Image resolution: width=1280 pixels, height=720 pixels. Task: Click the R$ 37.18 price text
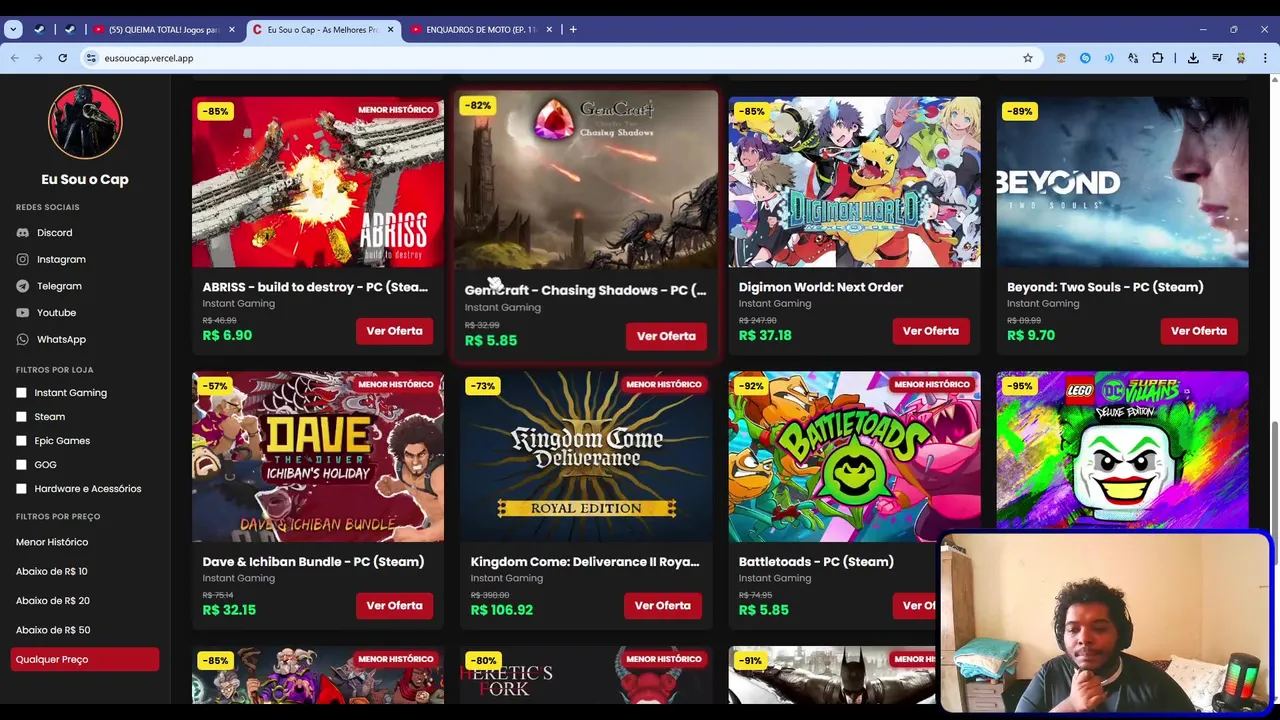pyautogui.click(x=765, y=335)
